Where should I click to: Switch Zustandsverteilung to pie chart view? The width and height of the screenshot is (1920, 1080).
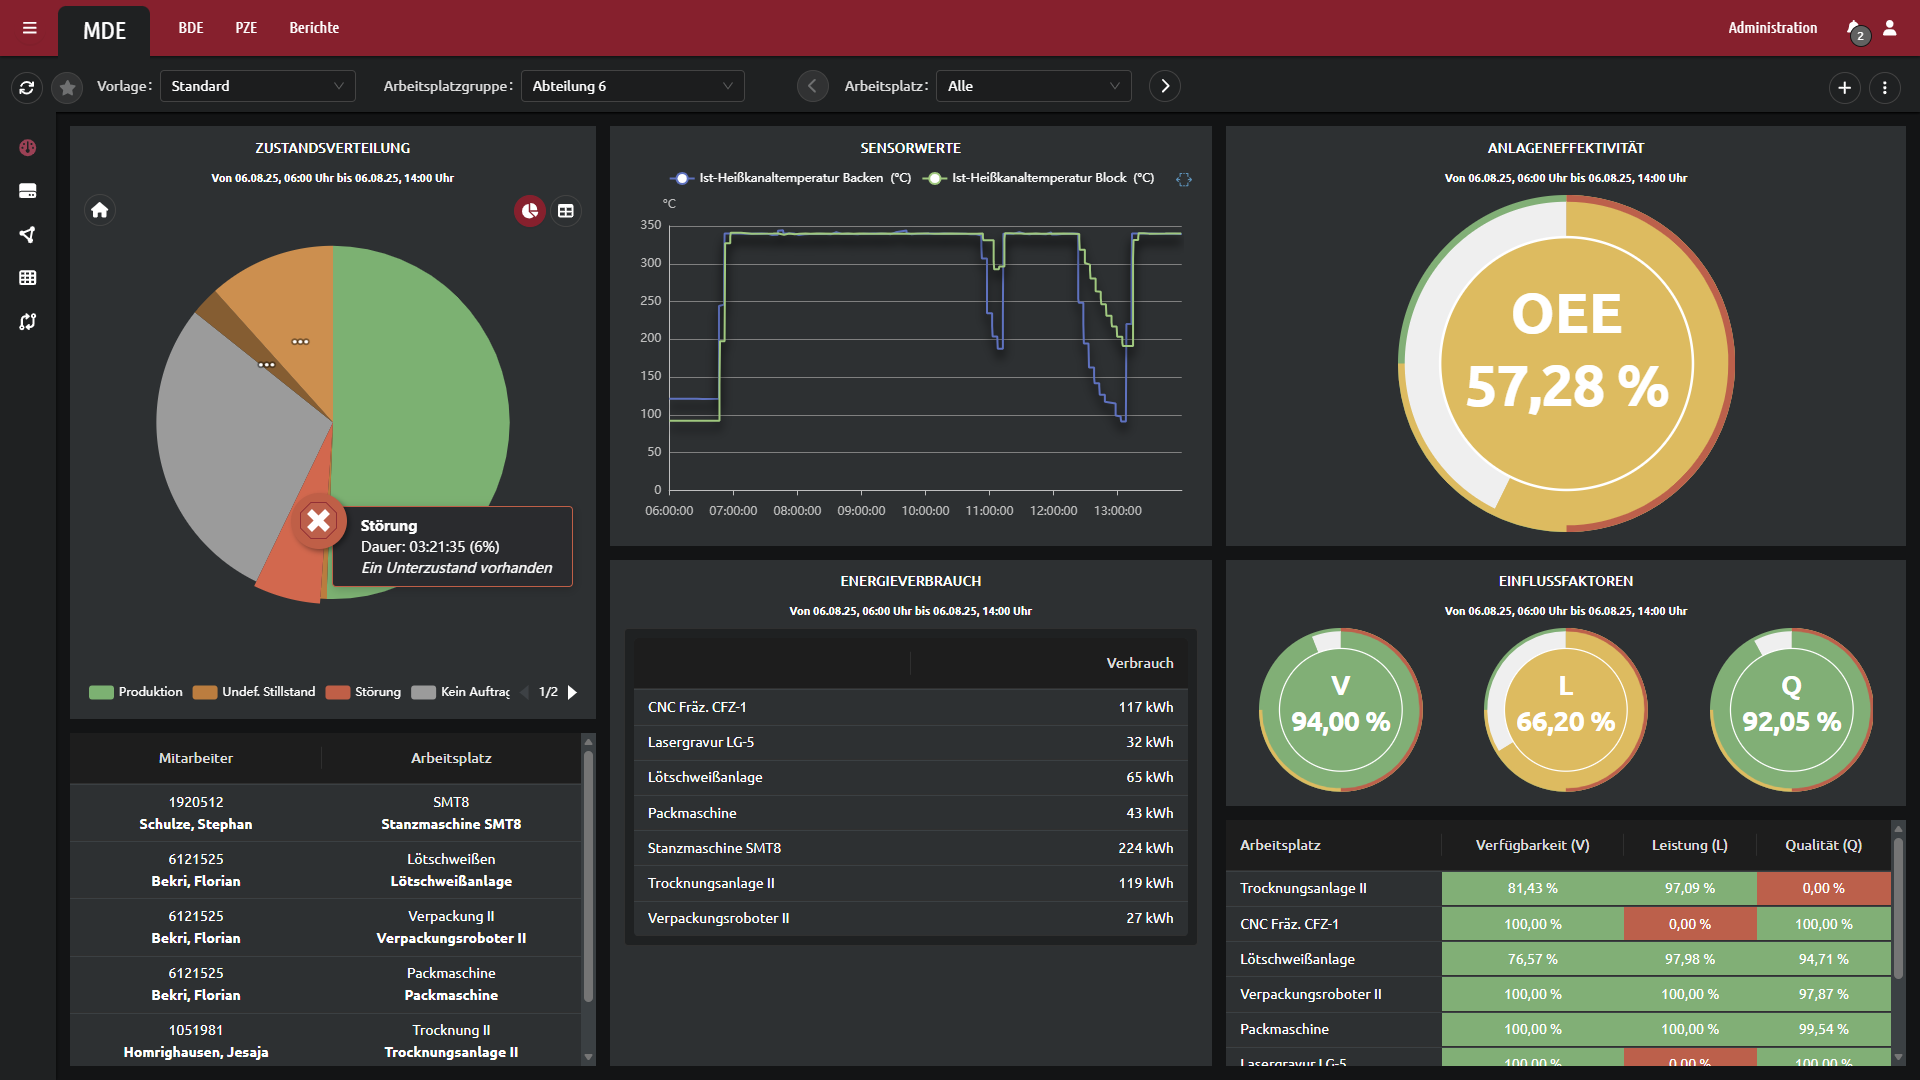tap(530, 211)
